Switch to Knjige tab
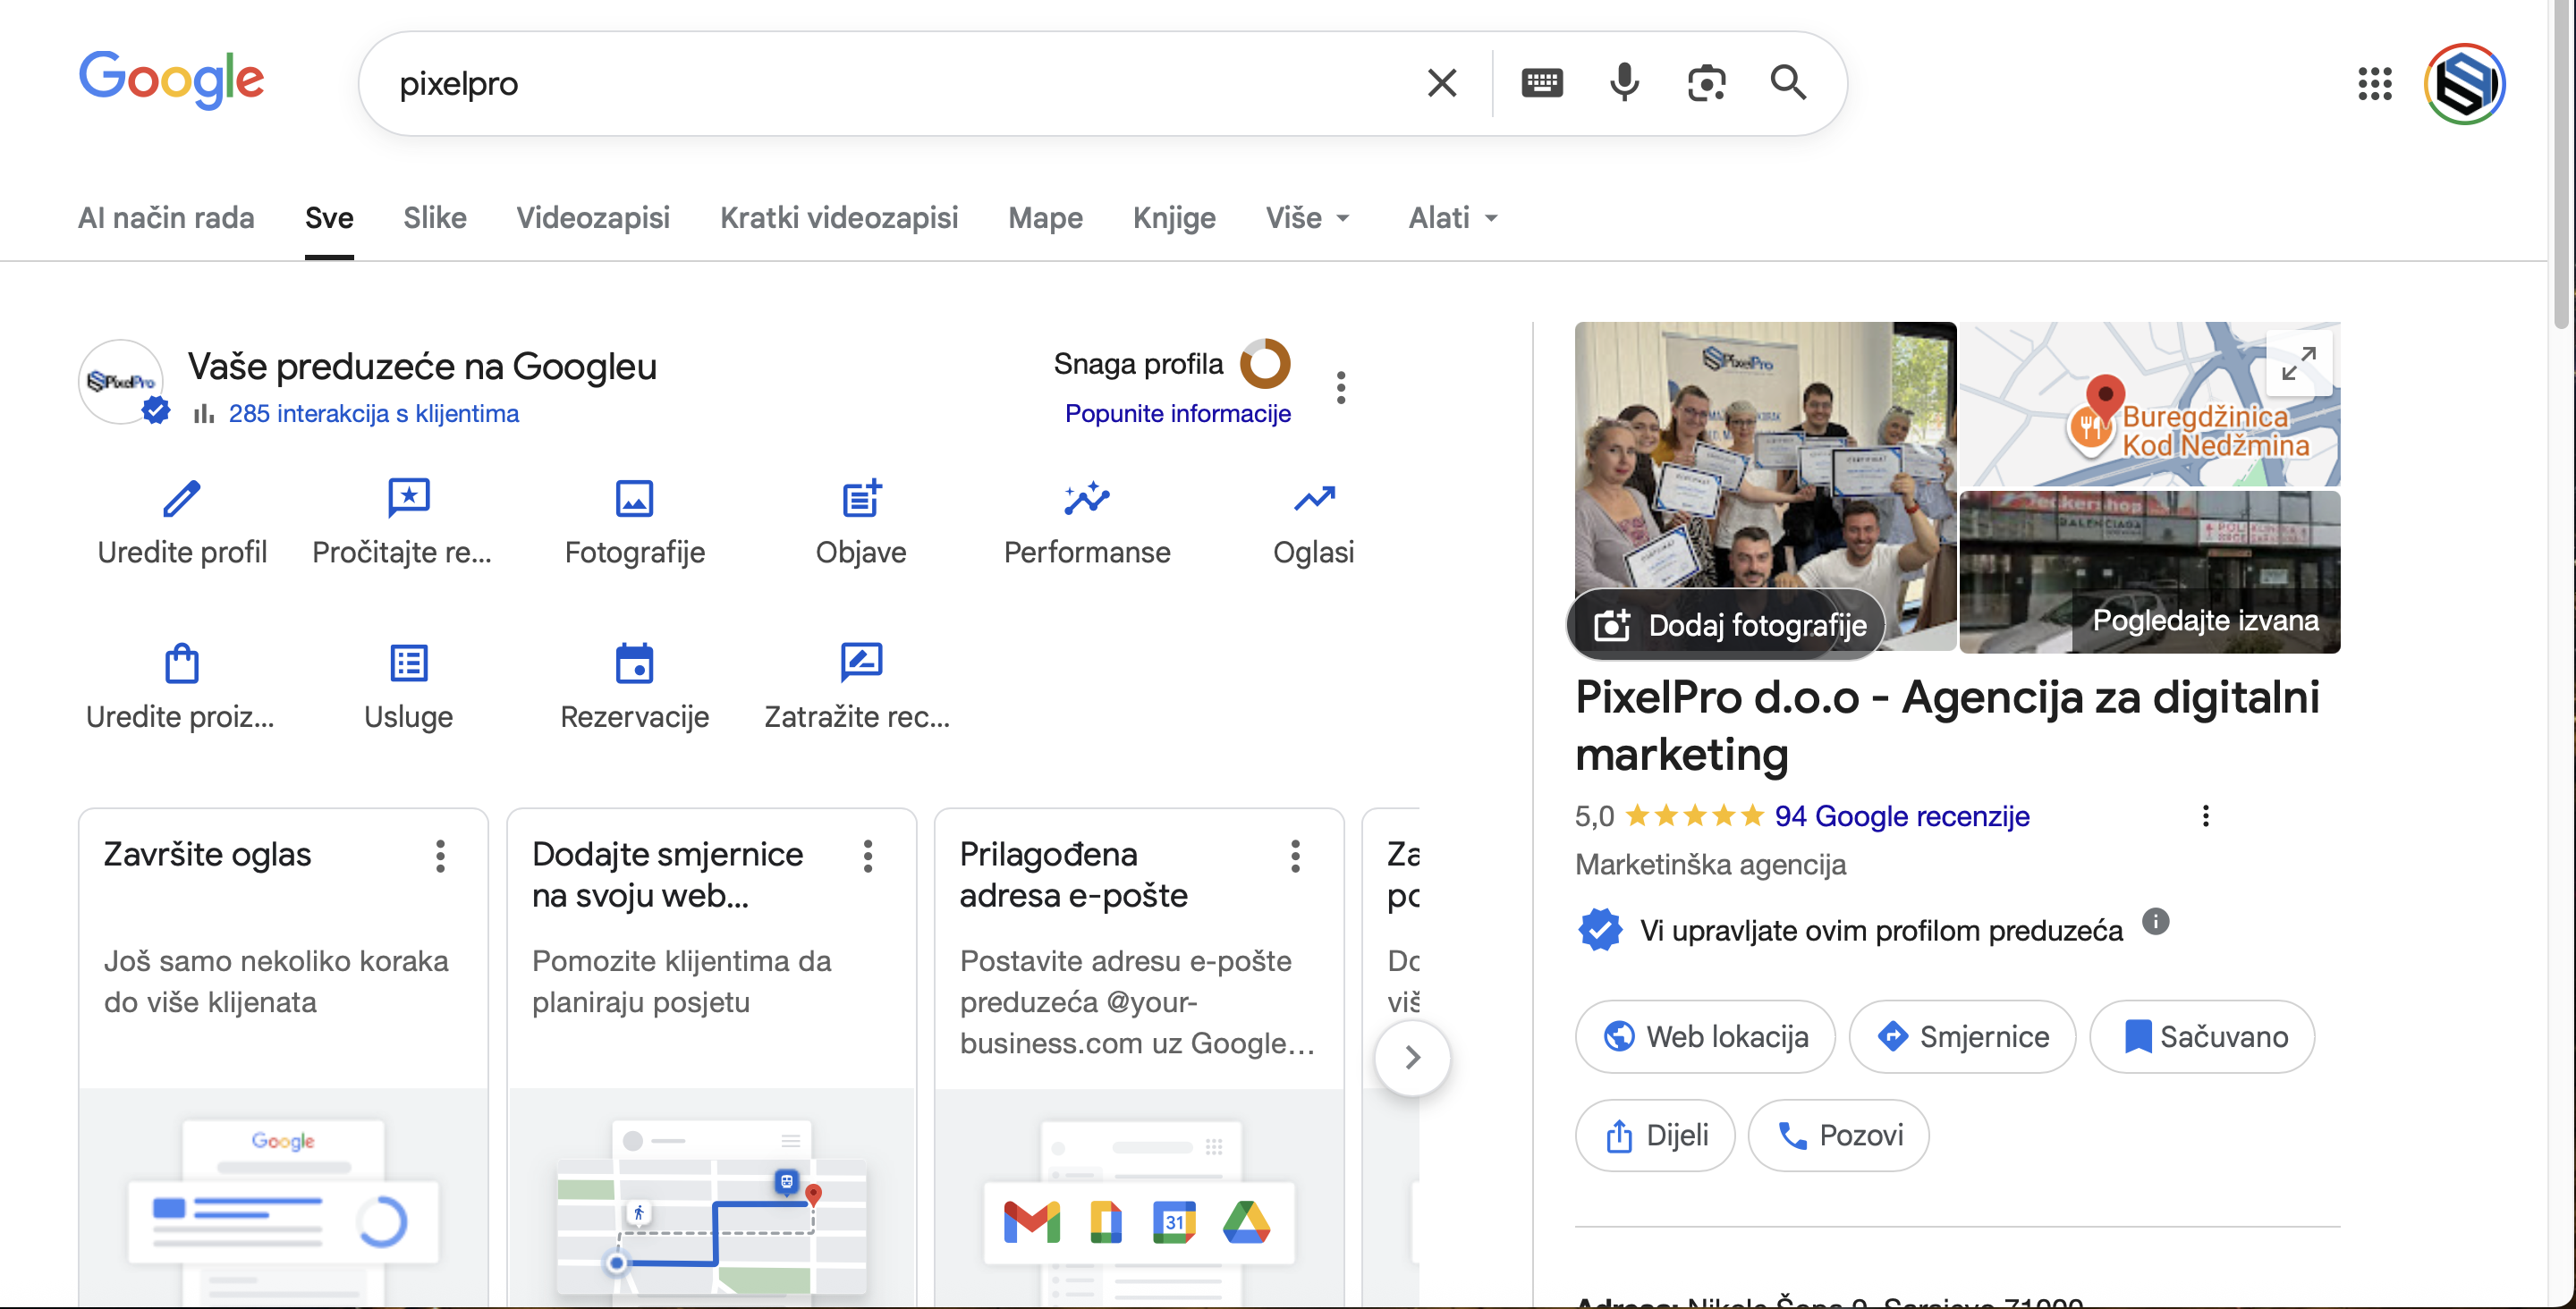The height and width of the screenshot is (1309, 2576). 1174,218
